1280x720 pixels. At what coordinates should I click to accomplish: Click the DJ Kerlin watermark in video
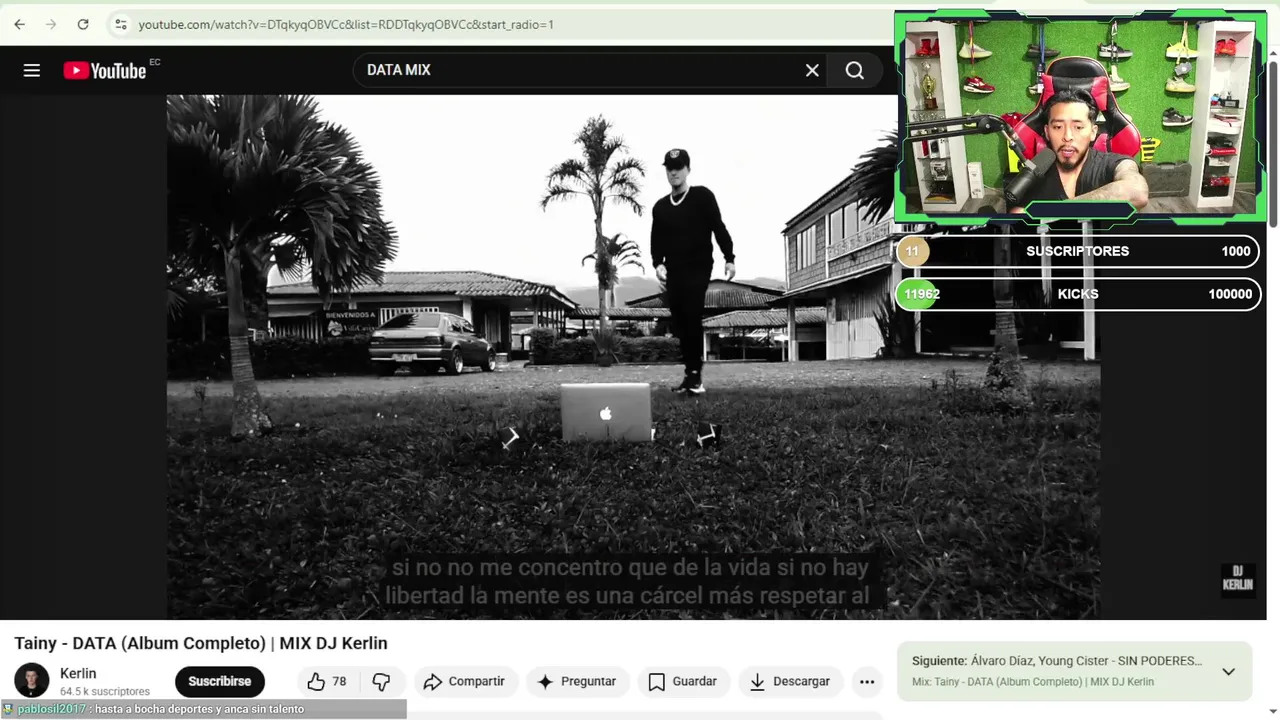click(1237, 578)
